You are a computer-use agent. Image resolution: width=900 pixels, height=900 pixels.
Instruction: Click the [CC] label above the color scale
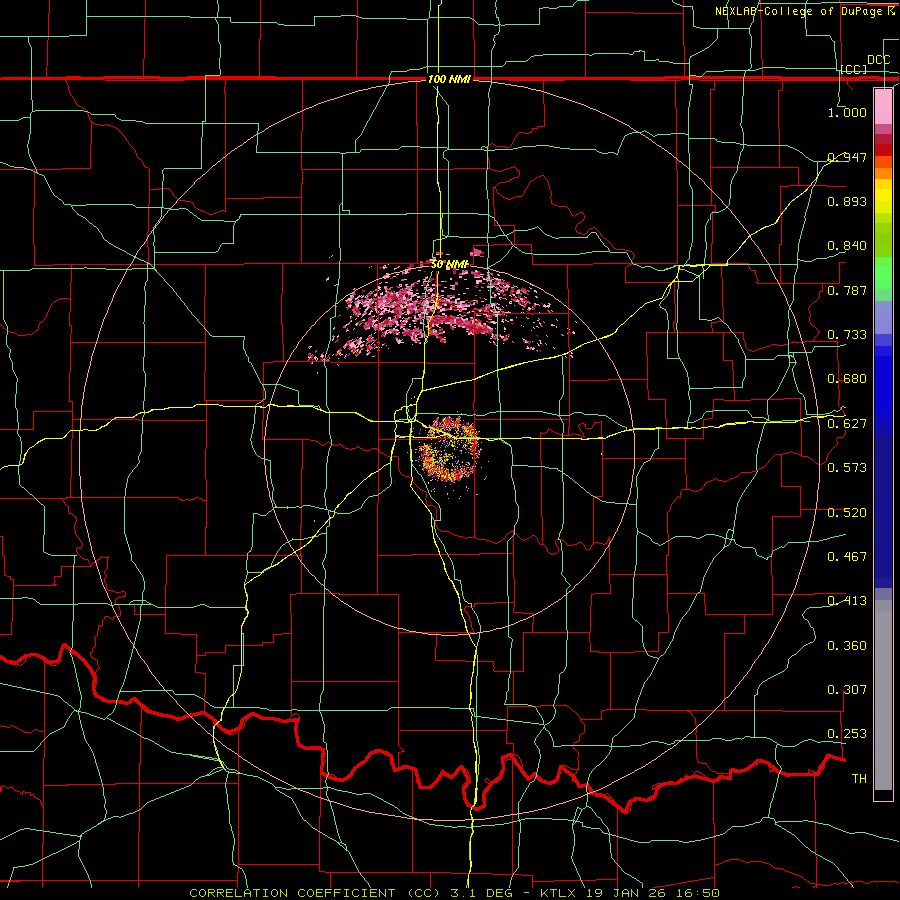pyautogui.click(x=854, y=69)
